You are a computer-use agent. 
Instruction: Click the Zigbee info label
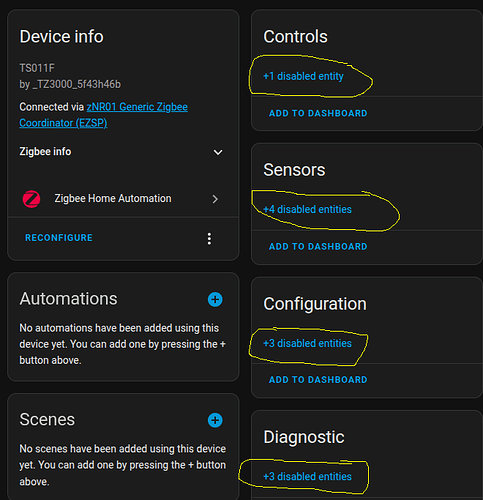click(45, 152)
